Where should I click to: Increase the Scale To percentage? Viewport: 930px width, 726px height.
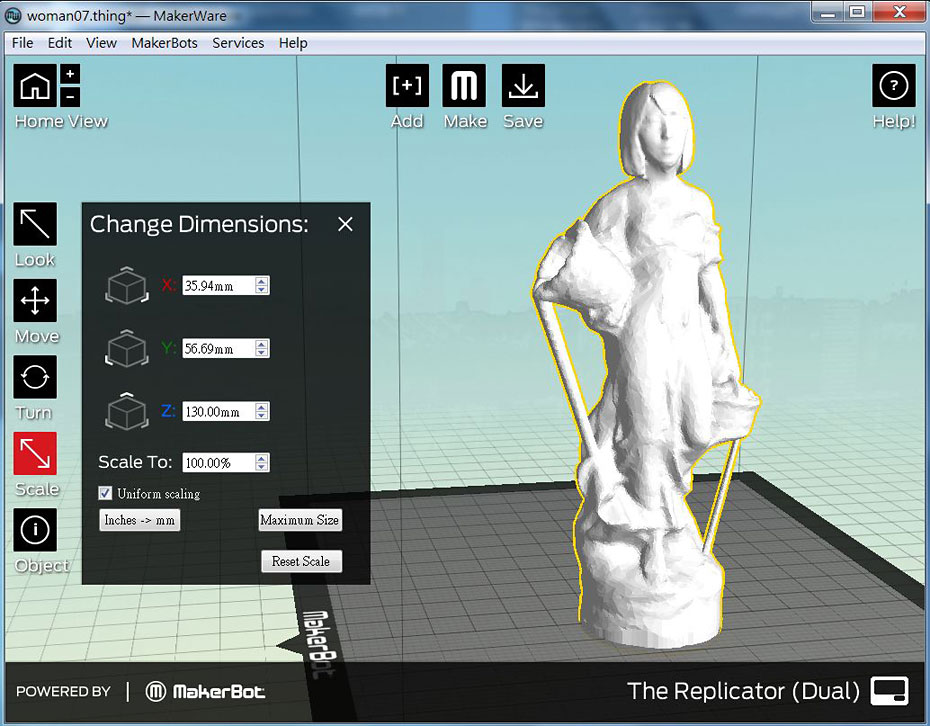[262, 458]
